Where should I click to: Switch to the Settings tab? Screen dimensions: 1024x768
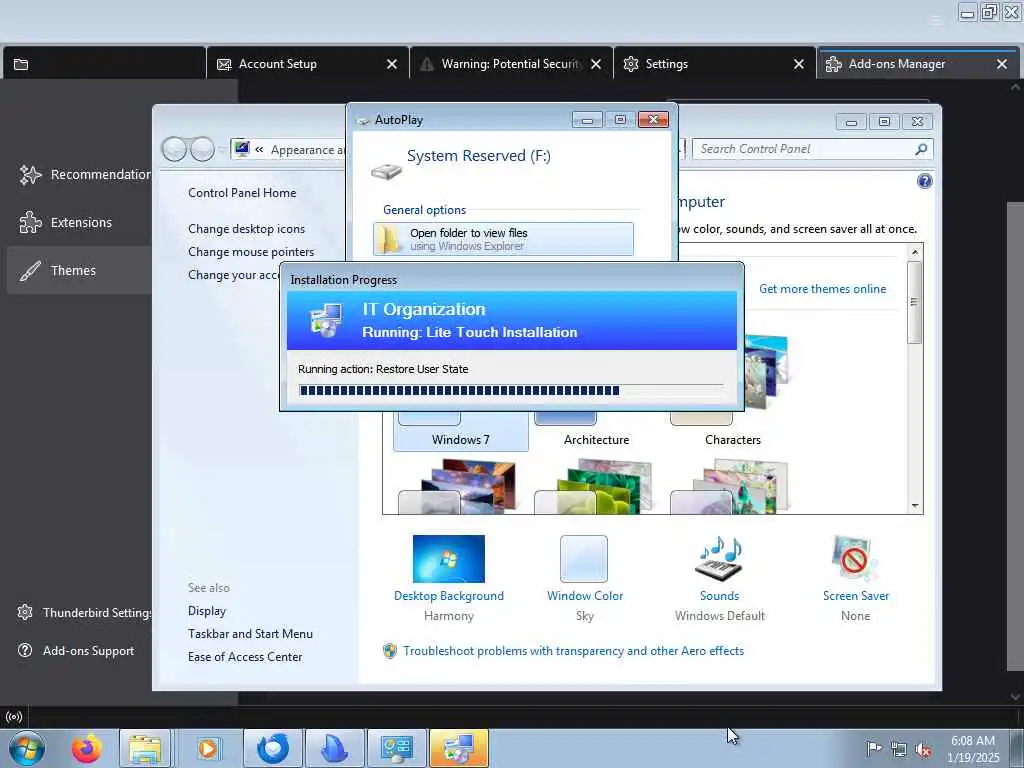pyautogui.click(x=714, y=64)
